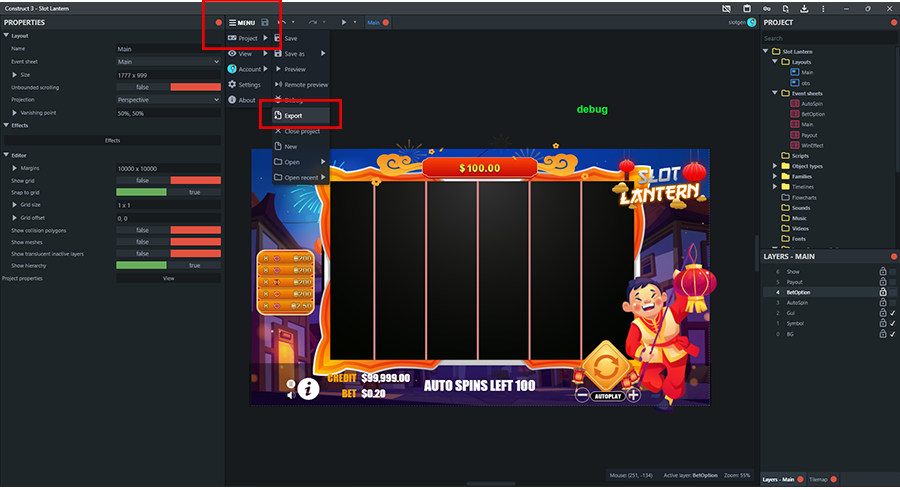Viewport: 900px width, 489px height.
Task: Edit the layout Name field
Action: click(168, 49)
